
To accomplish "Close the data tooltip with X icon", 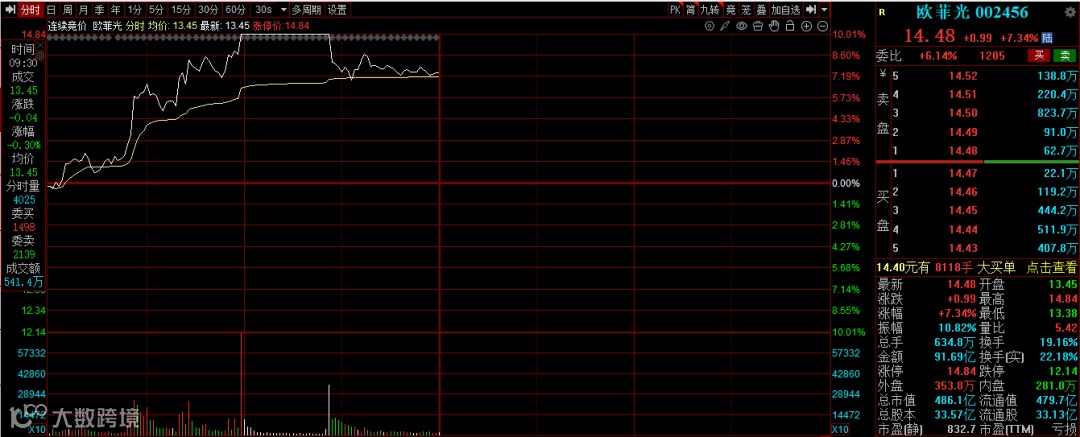I will [x=40, y=44].
